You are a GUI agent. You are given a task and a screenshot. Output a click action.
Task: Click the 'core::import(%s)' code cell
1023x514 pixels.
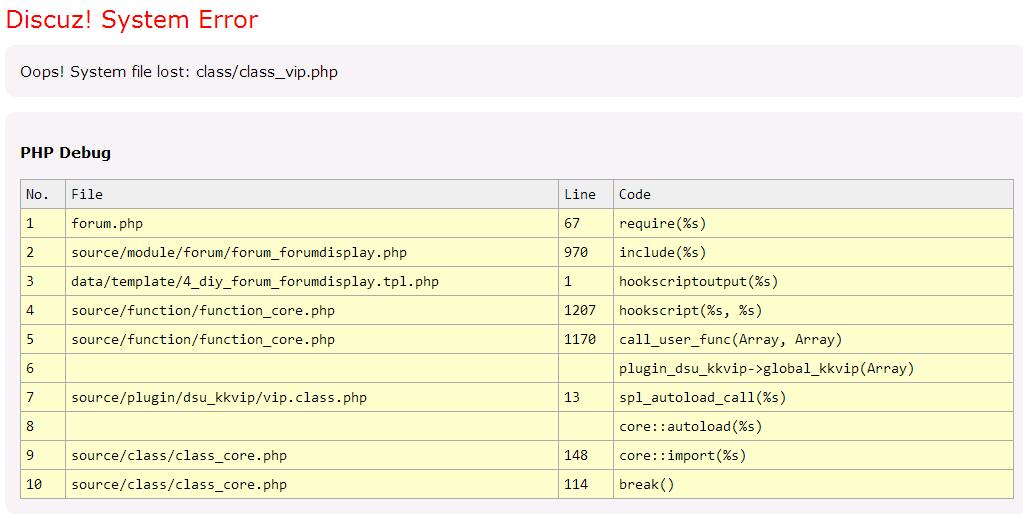[x=813, y=455]
